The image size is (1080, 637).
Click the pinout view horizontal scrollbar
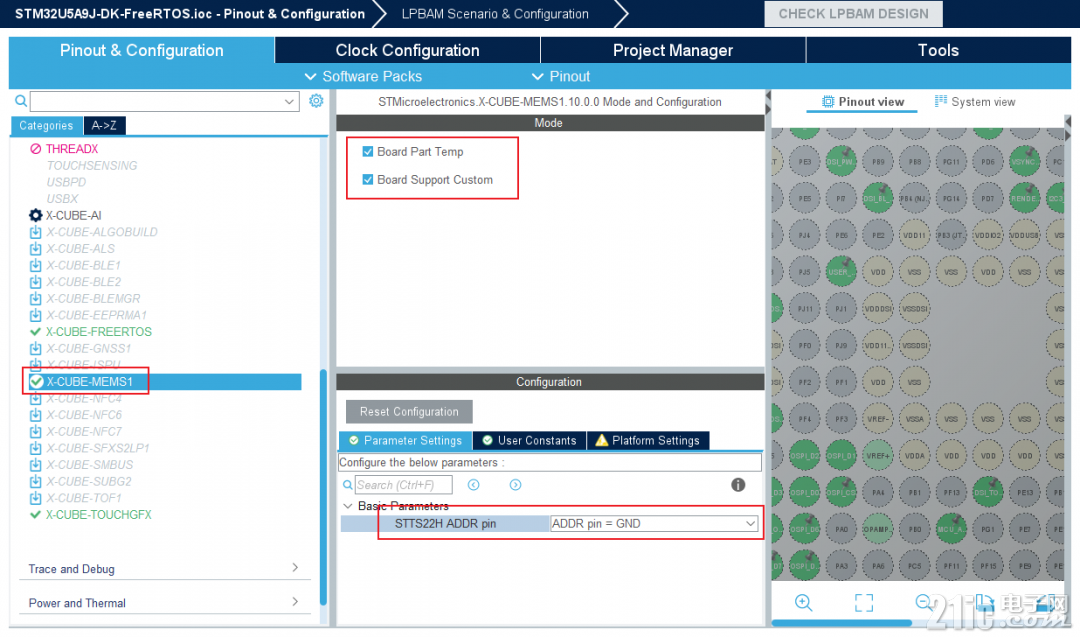[x=842, y=623]
